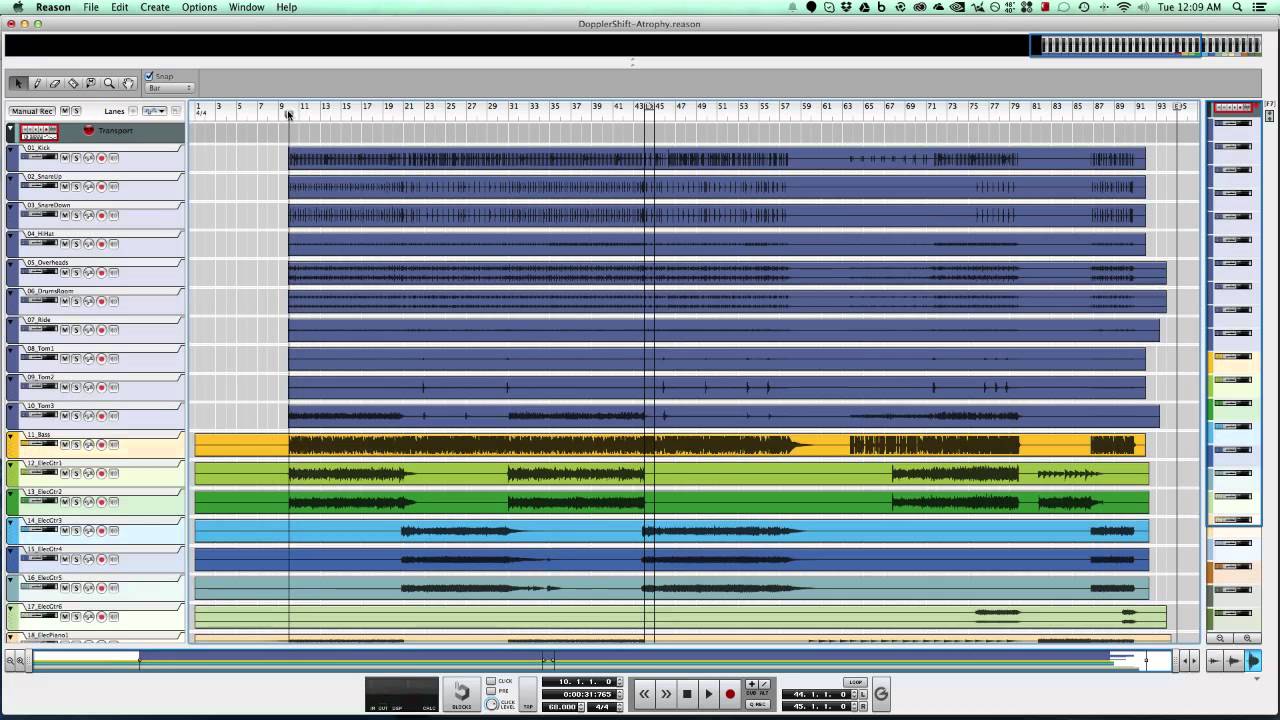Click the red Record transport button
Viewport: 1280px width, 720px height.
[x=730, y=693]
